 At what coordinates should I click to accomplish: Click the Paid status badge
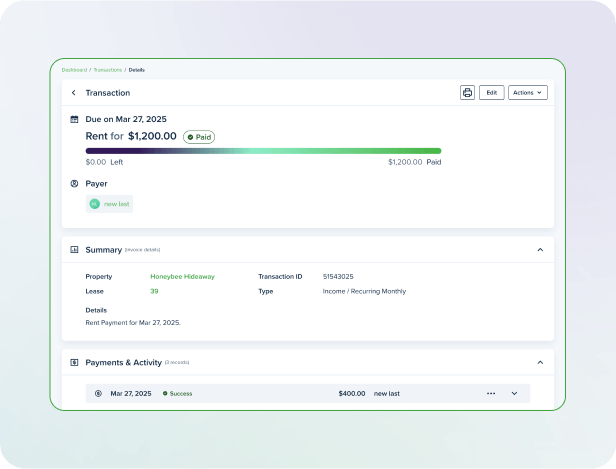(x=198, y=137)
